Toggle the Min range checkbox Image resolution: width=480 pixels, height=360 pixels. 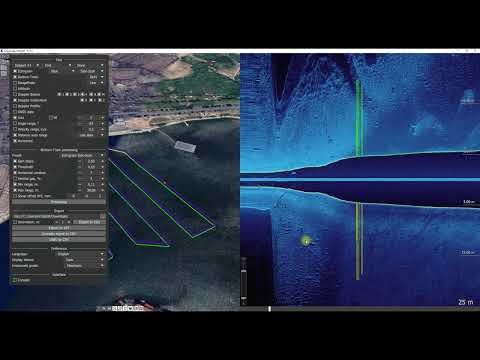15,184
